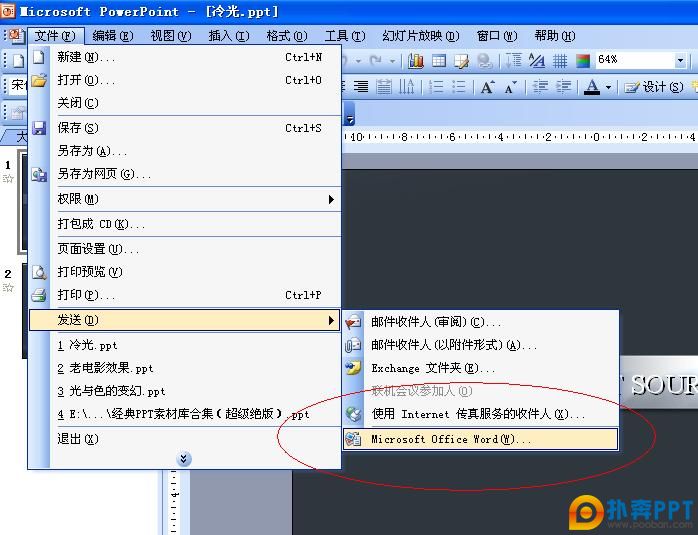
Task: Click the horizontal ruler above the slide
Action: click(x=520, y=137)
